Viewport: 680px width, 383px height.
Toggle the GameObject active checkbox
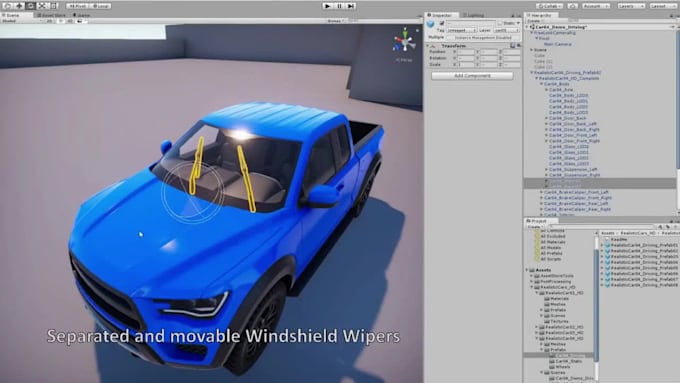click(x=442, y=23)
